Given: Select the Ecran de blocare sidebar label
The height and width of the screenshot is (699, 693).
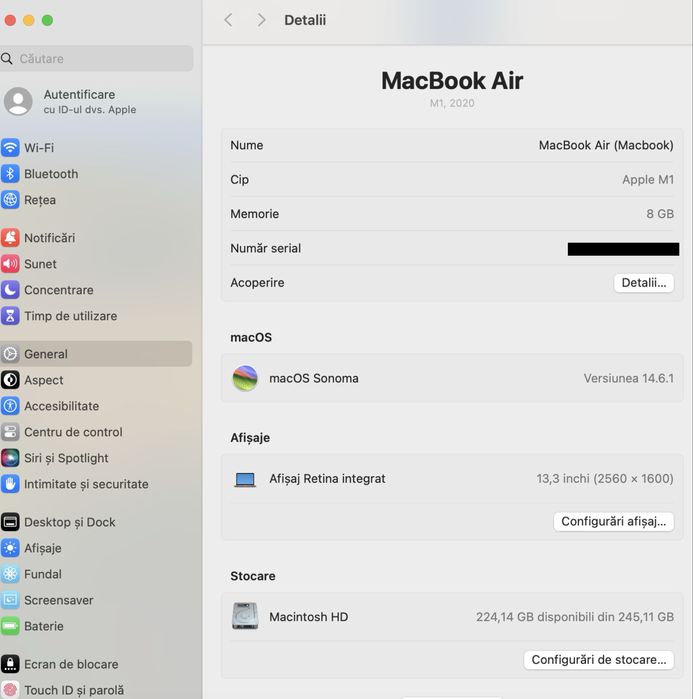Looking at the screenshot, I should (x=71, y=664).
